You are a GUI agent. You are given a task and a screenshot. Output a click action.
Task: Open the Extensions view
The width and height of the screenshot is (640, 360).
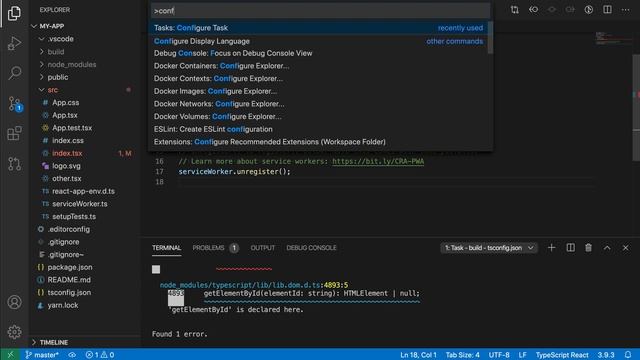click(14, 133)
